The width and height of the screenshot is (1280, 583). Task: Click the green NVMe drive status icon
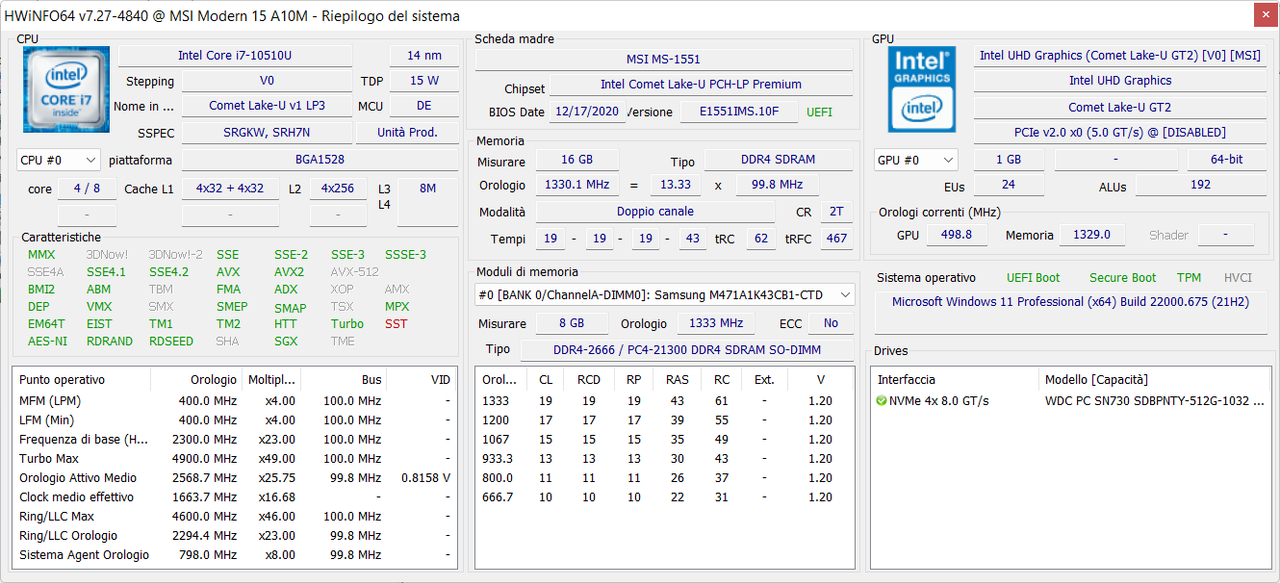[881, 401]
